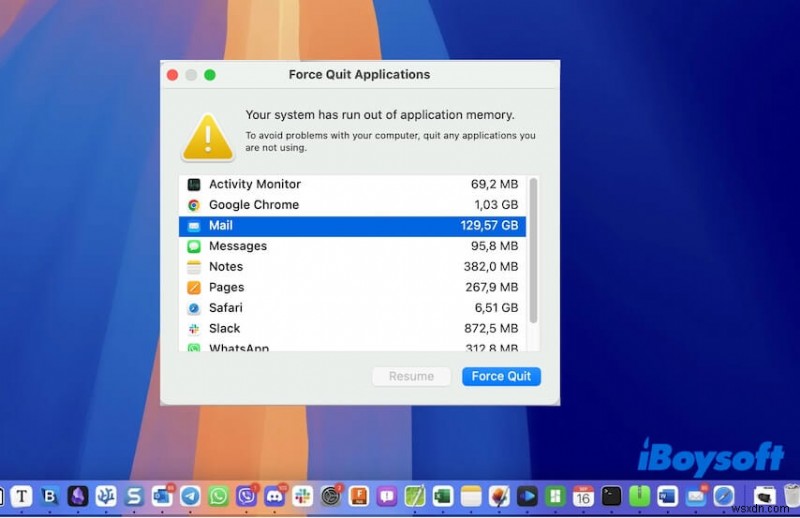Open the green pencil editor icon in the Dock

tap(415, 496)
